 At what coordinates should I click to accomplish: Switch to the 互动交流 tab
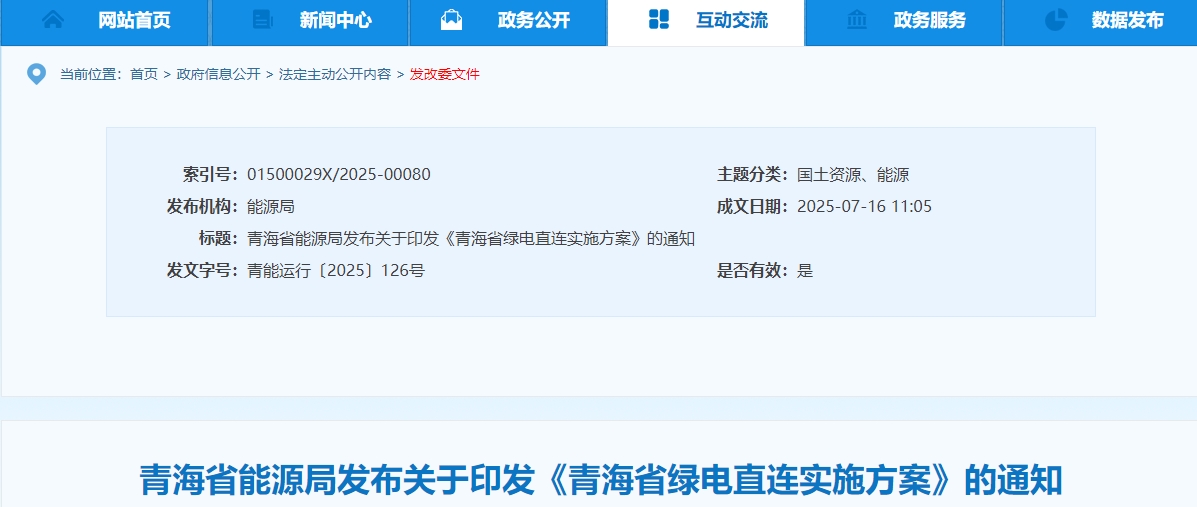point(732,20)
